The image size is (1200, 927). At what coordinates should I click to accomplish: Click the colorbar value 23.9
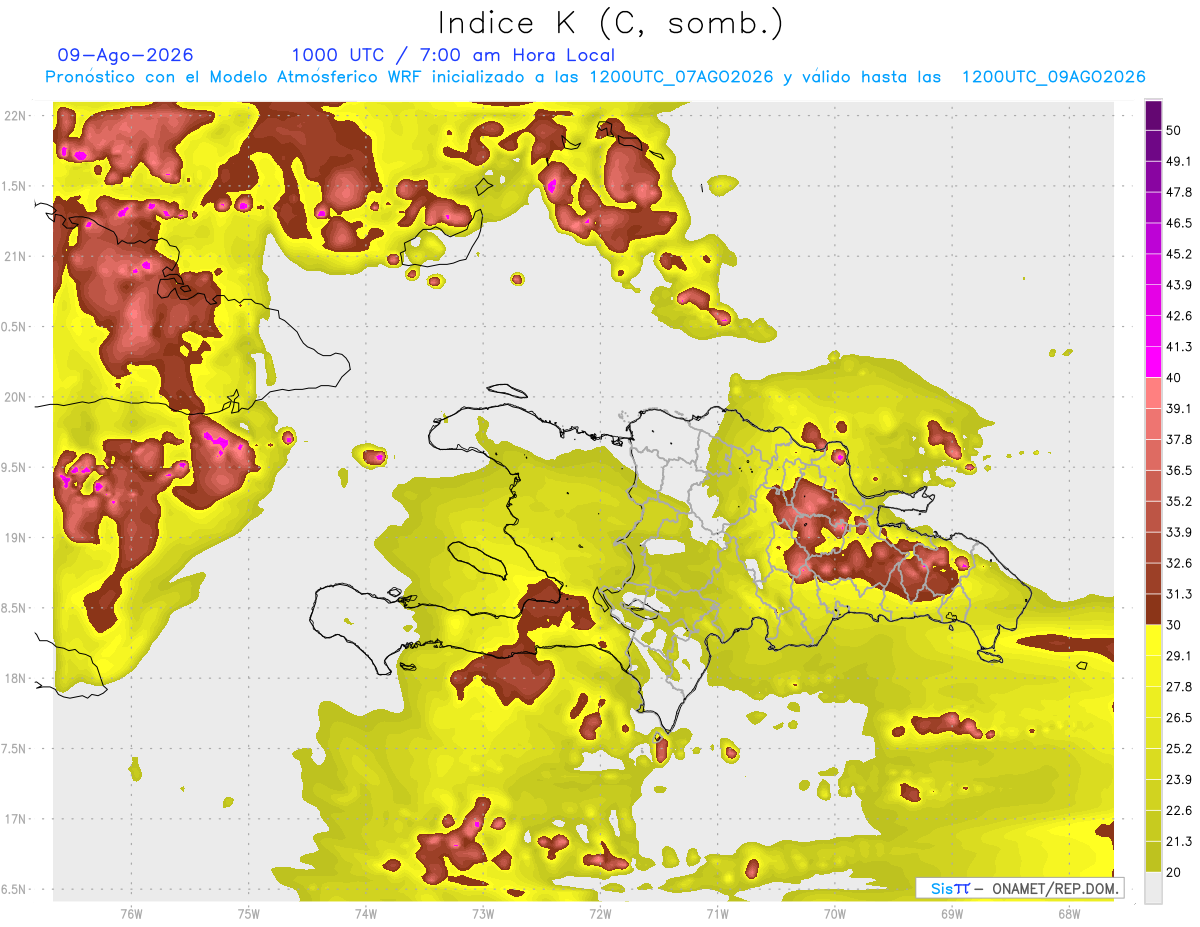pos(1179,779)
